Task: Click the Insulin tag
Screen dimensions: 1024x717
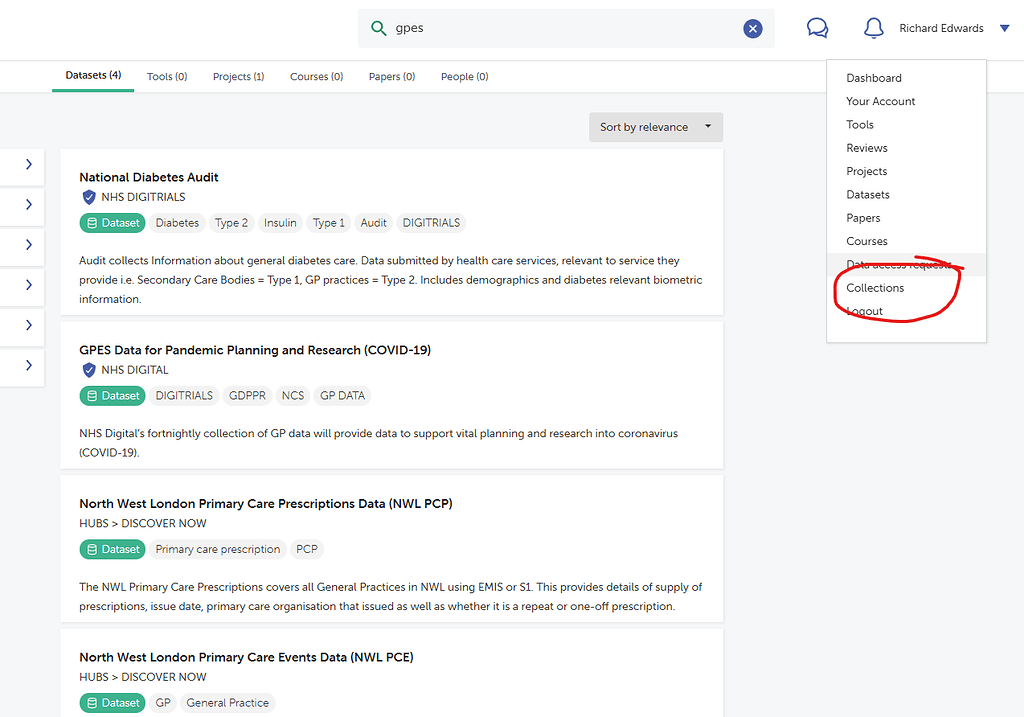Action: [x=280, y=222]
